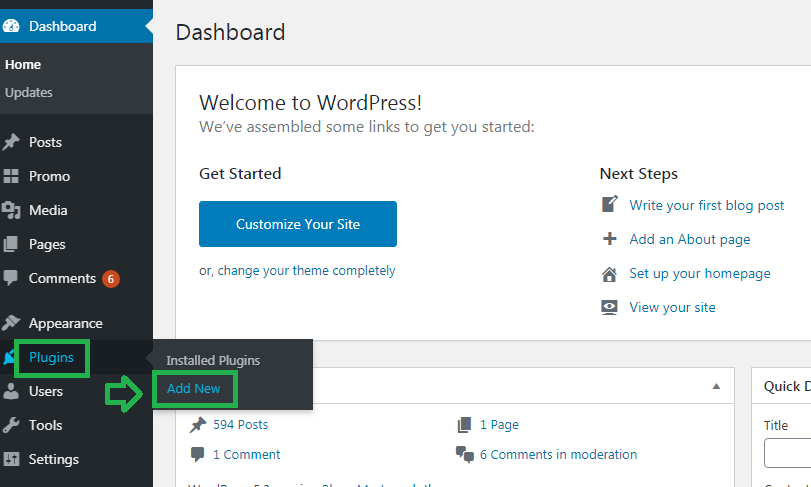Viewport: 811px width, 487px height.
Task: Select Installed Plugins from submenu
Action: pyautogui.click(x=213, y=360)
